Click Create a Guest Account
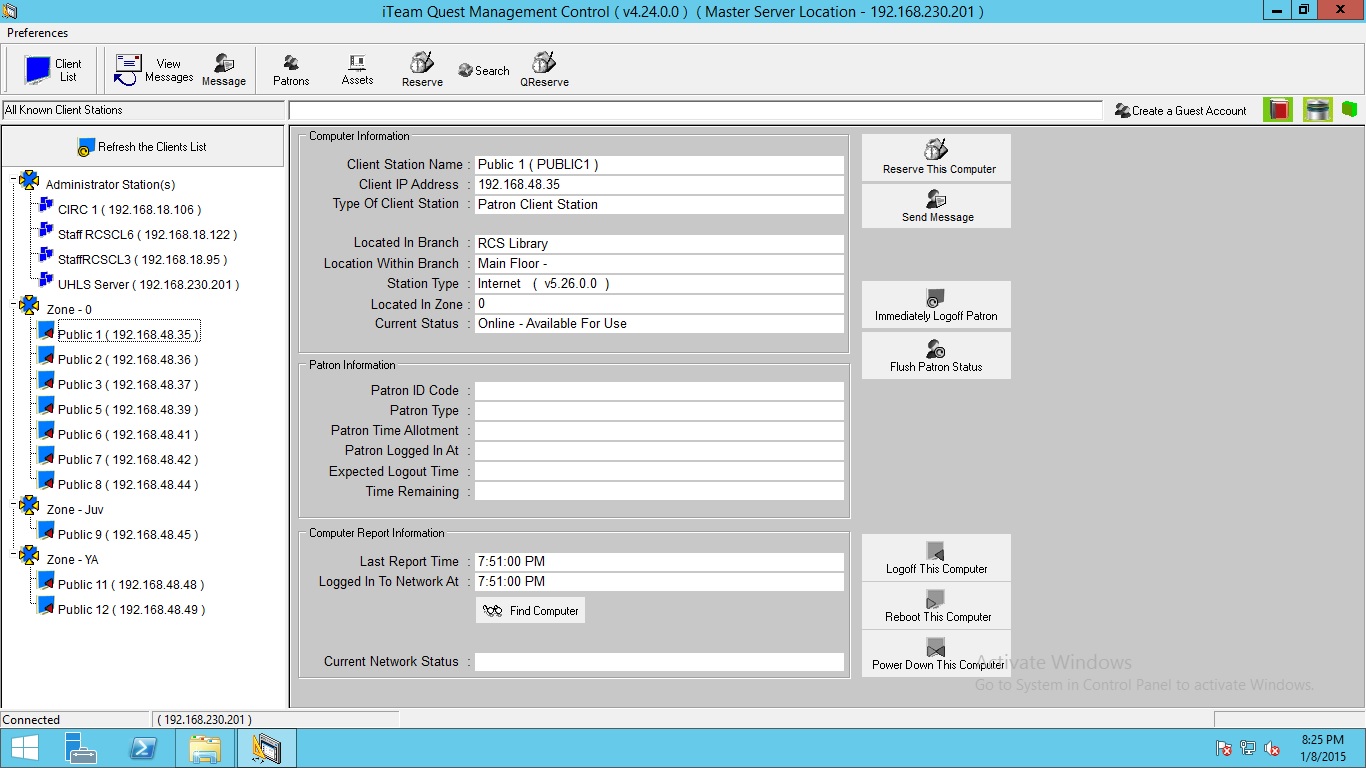This screenshot has width=1366, height=768. point(1181,111)
